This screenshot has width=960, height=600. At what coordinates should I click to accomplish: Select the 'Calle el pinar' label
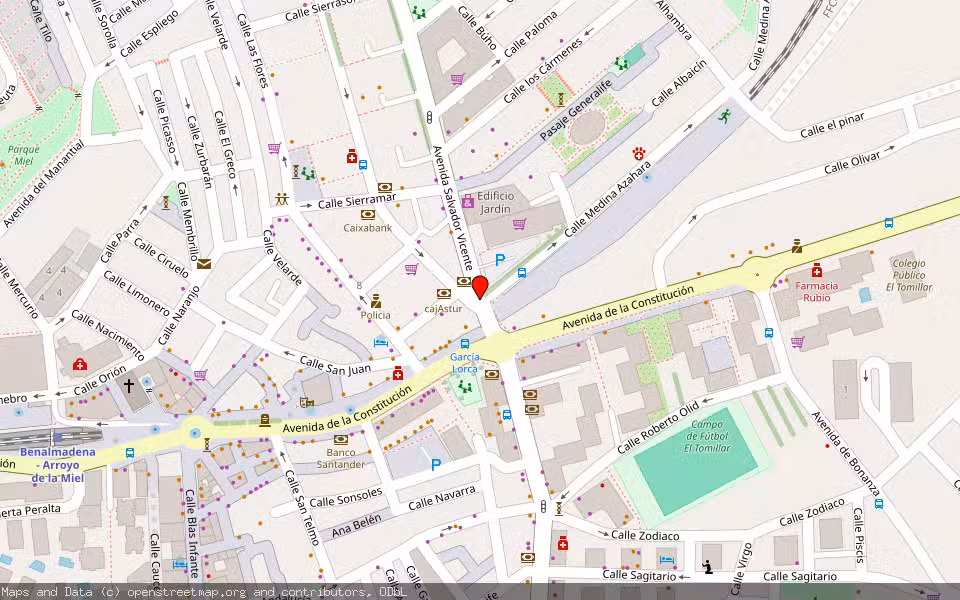tap(832, 126)
